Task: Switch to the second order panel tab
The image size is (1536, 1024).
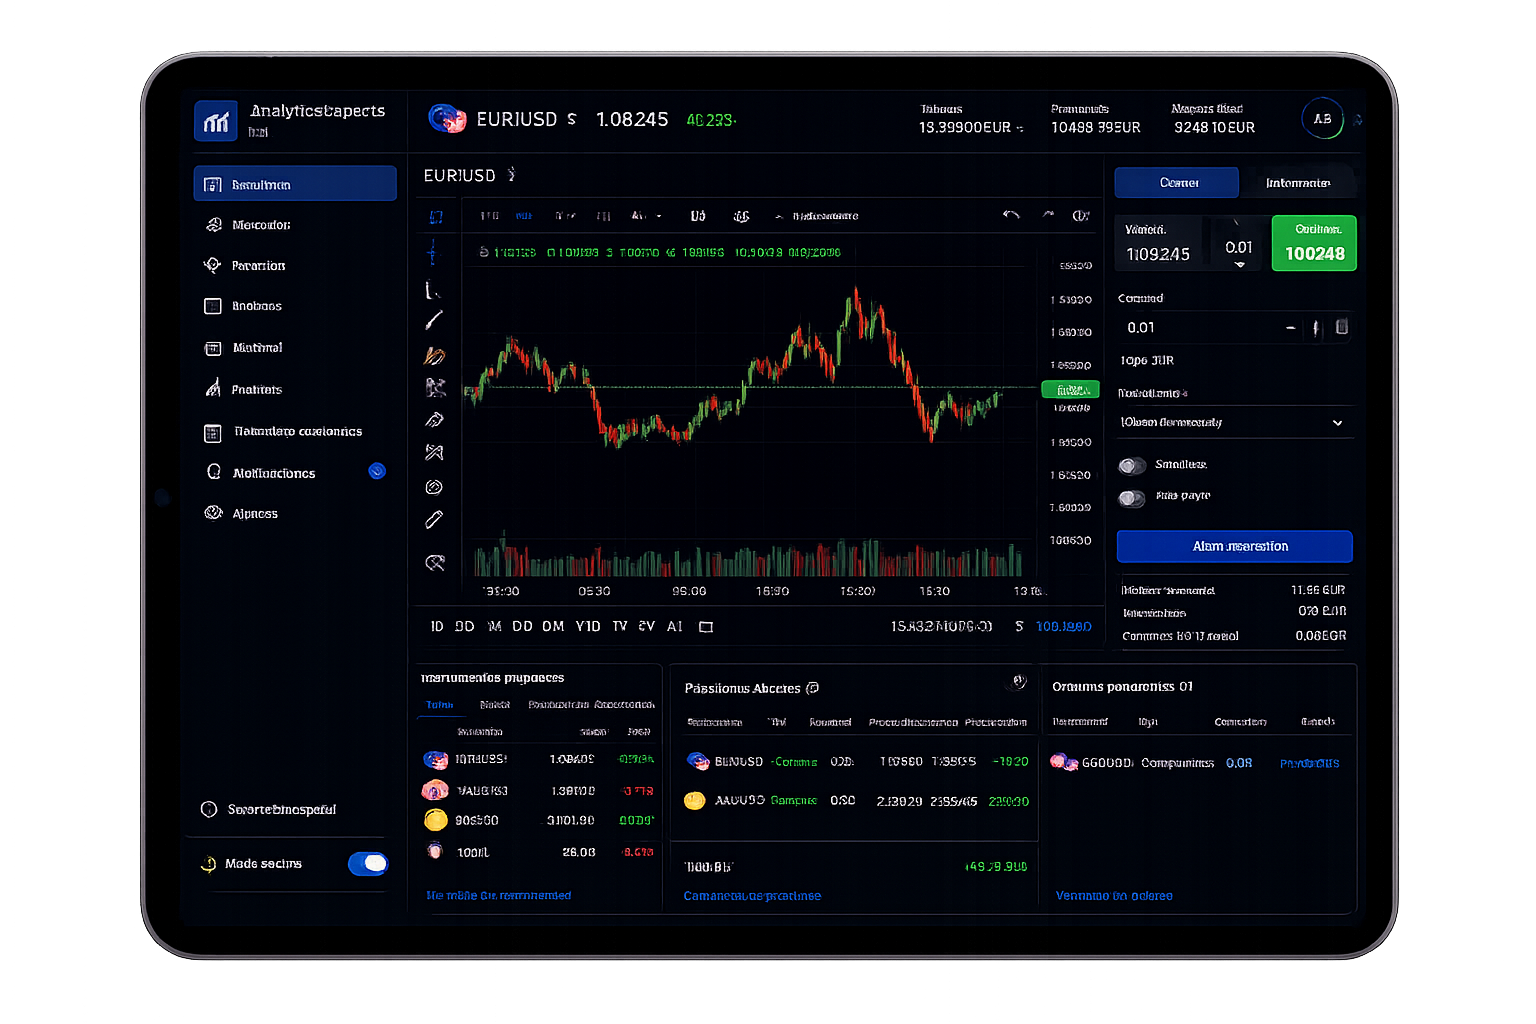Action: (x=1298, y=182)
